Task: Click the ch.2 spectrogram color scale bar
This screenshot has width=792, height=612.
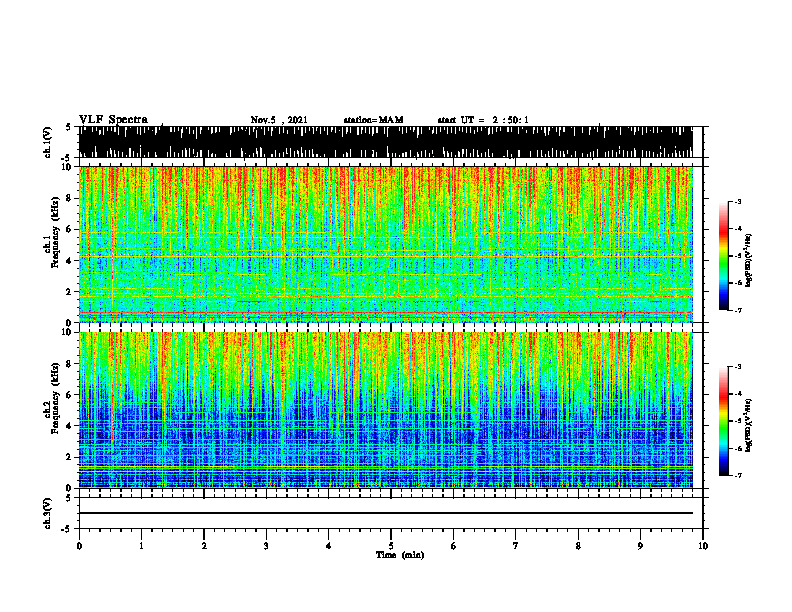Action: coord(723,421)
